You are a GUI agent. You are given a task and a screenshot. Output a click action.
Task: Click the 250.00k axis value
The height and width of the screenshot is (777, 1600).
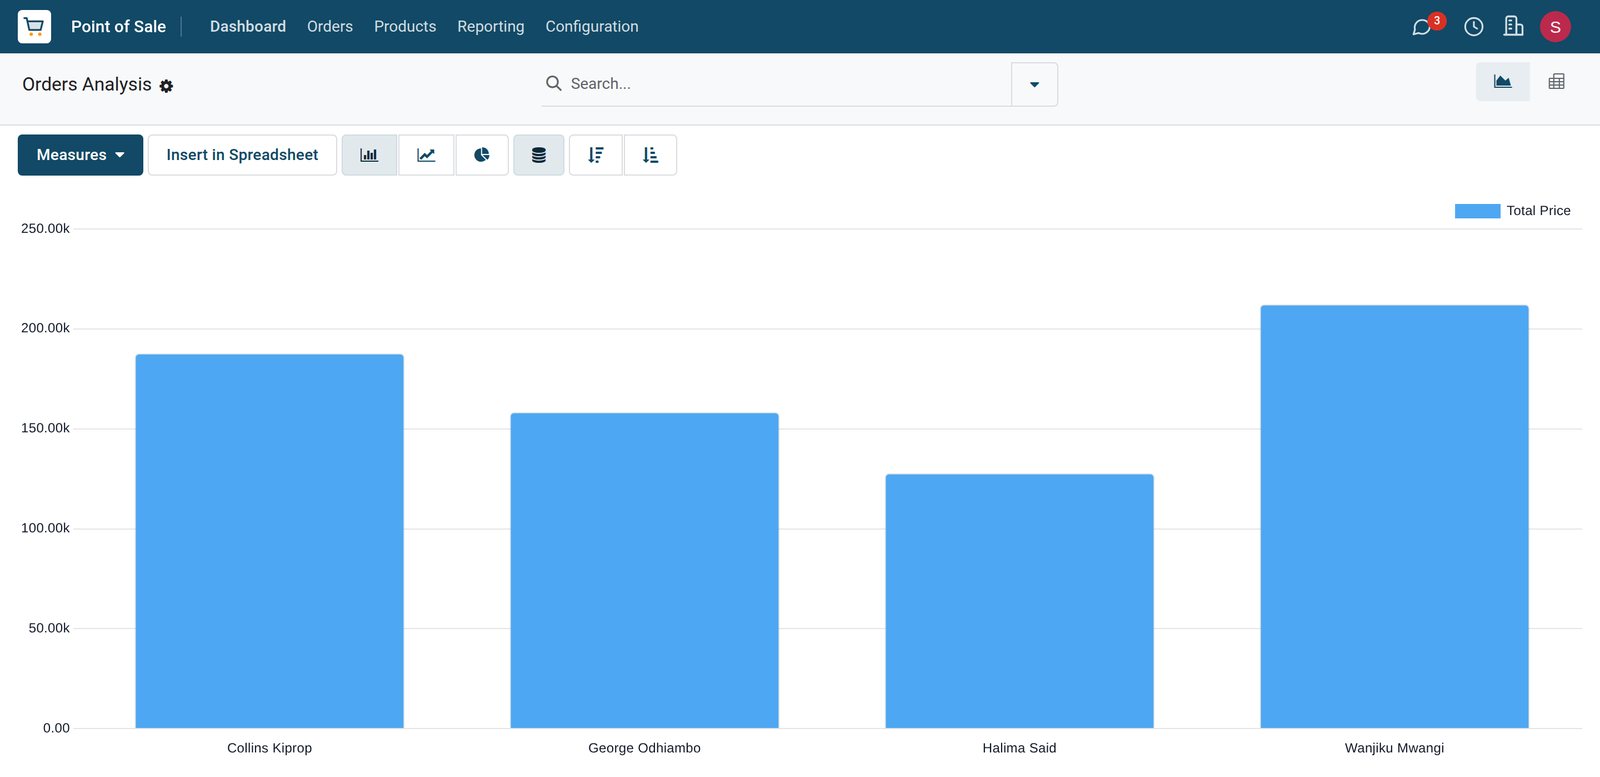point(45,229)
